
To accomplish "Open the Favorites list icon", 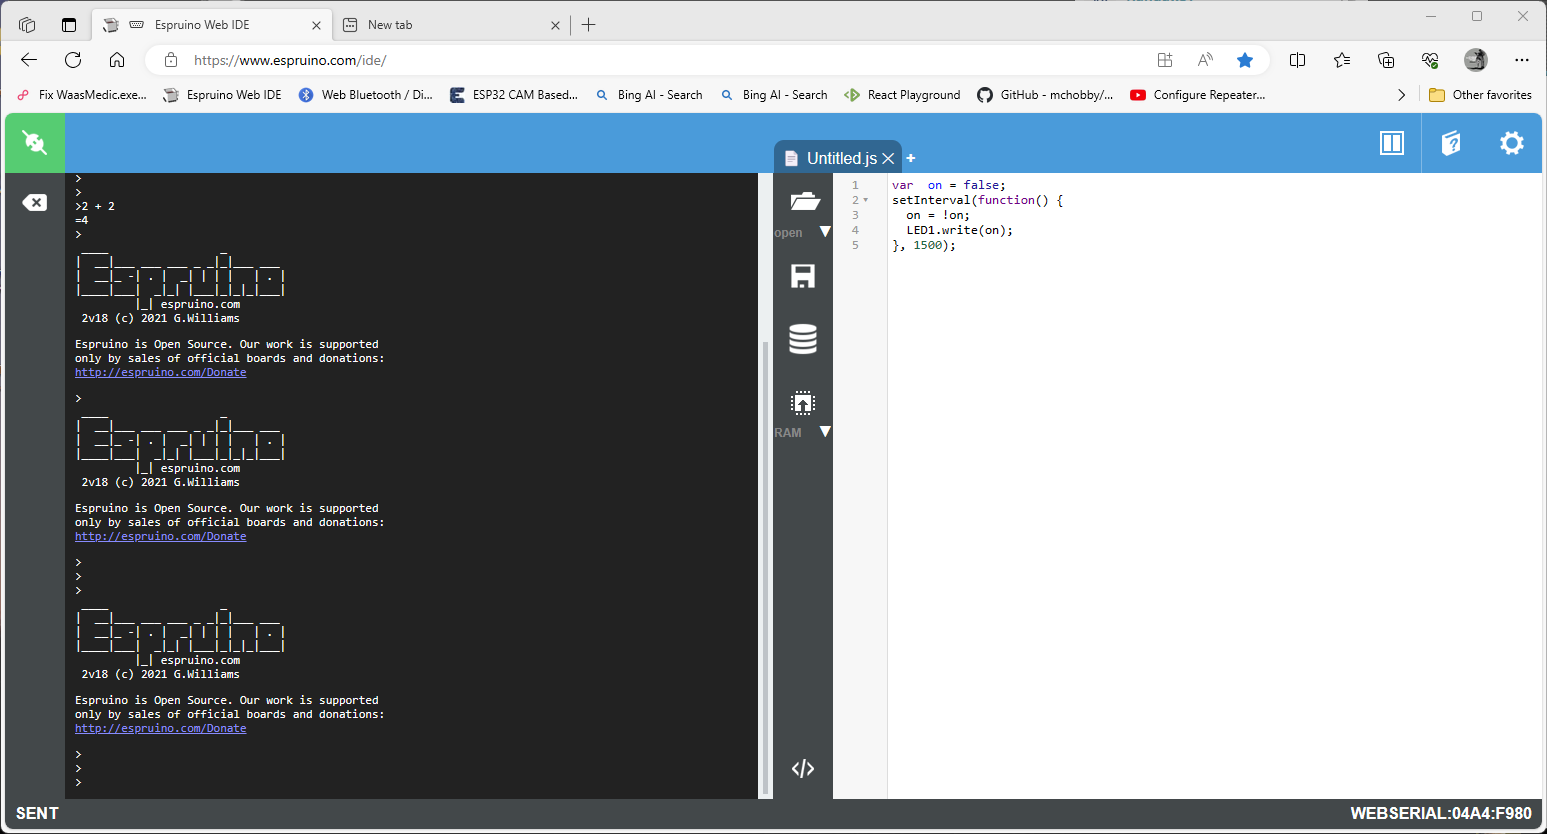I will pos(1342,60).
